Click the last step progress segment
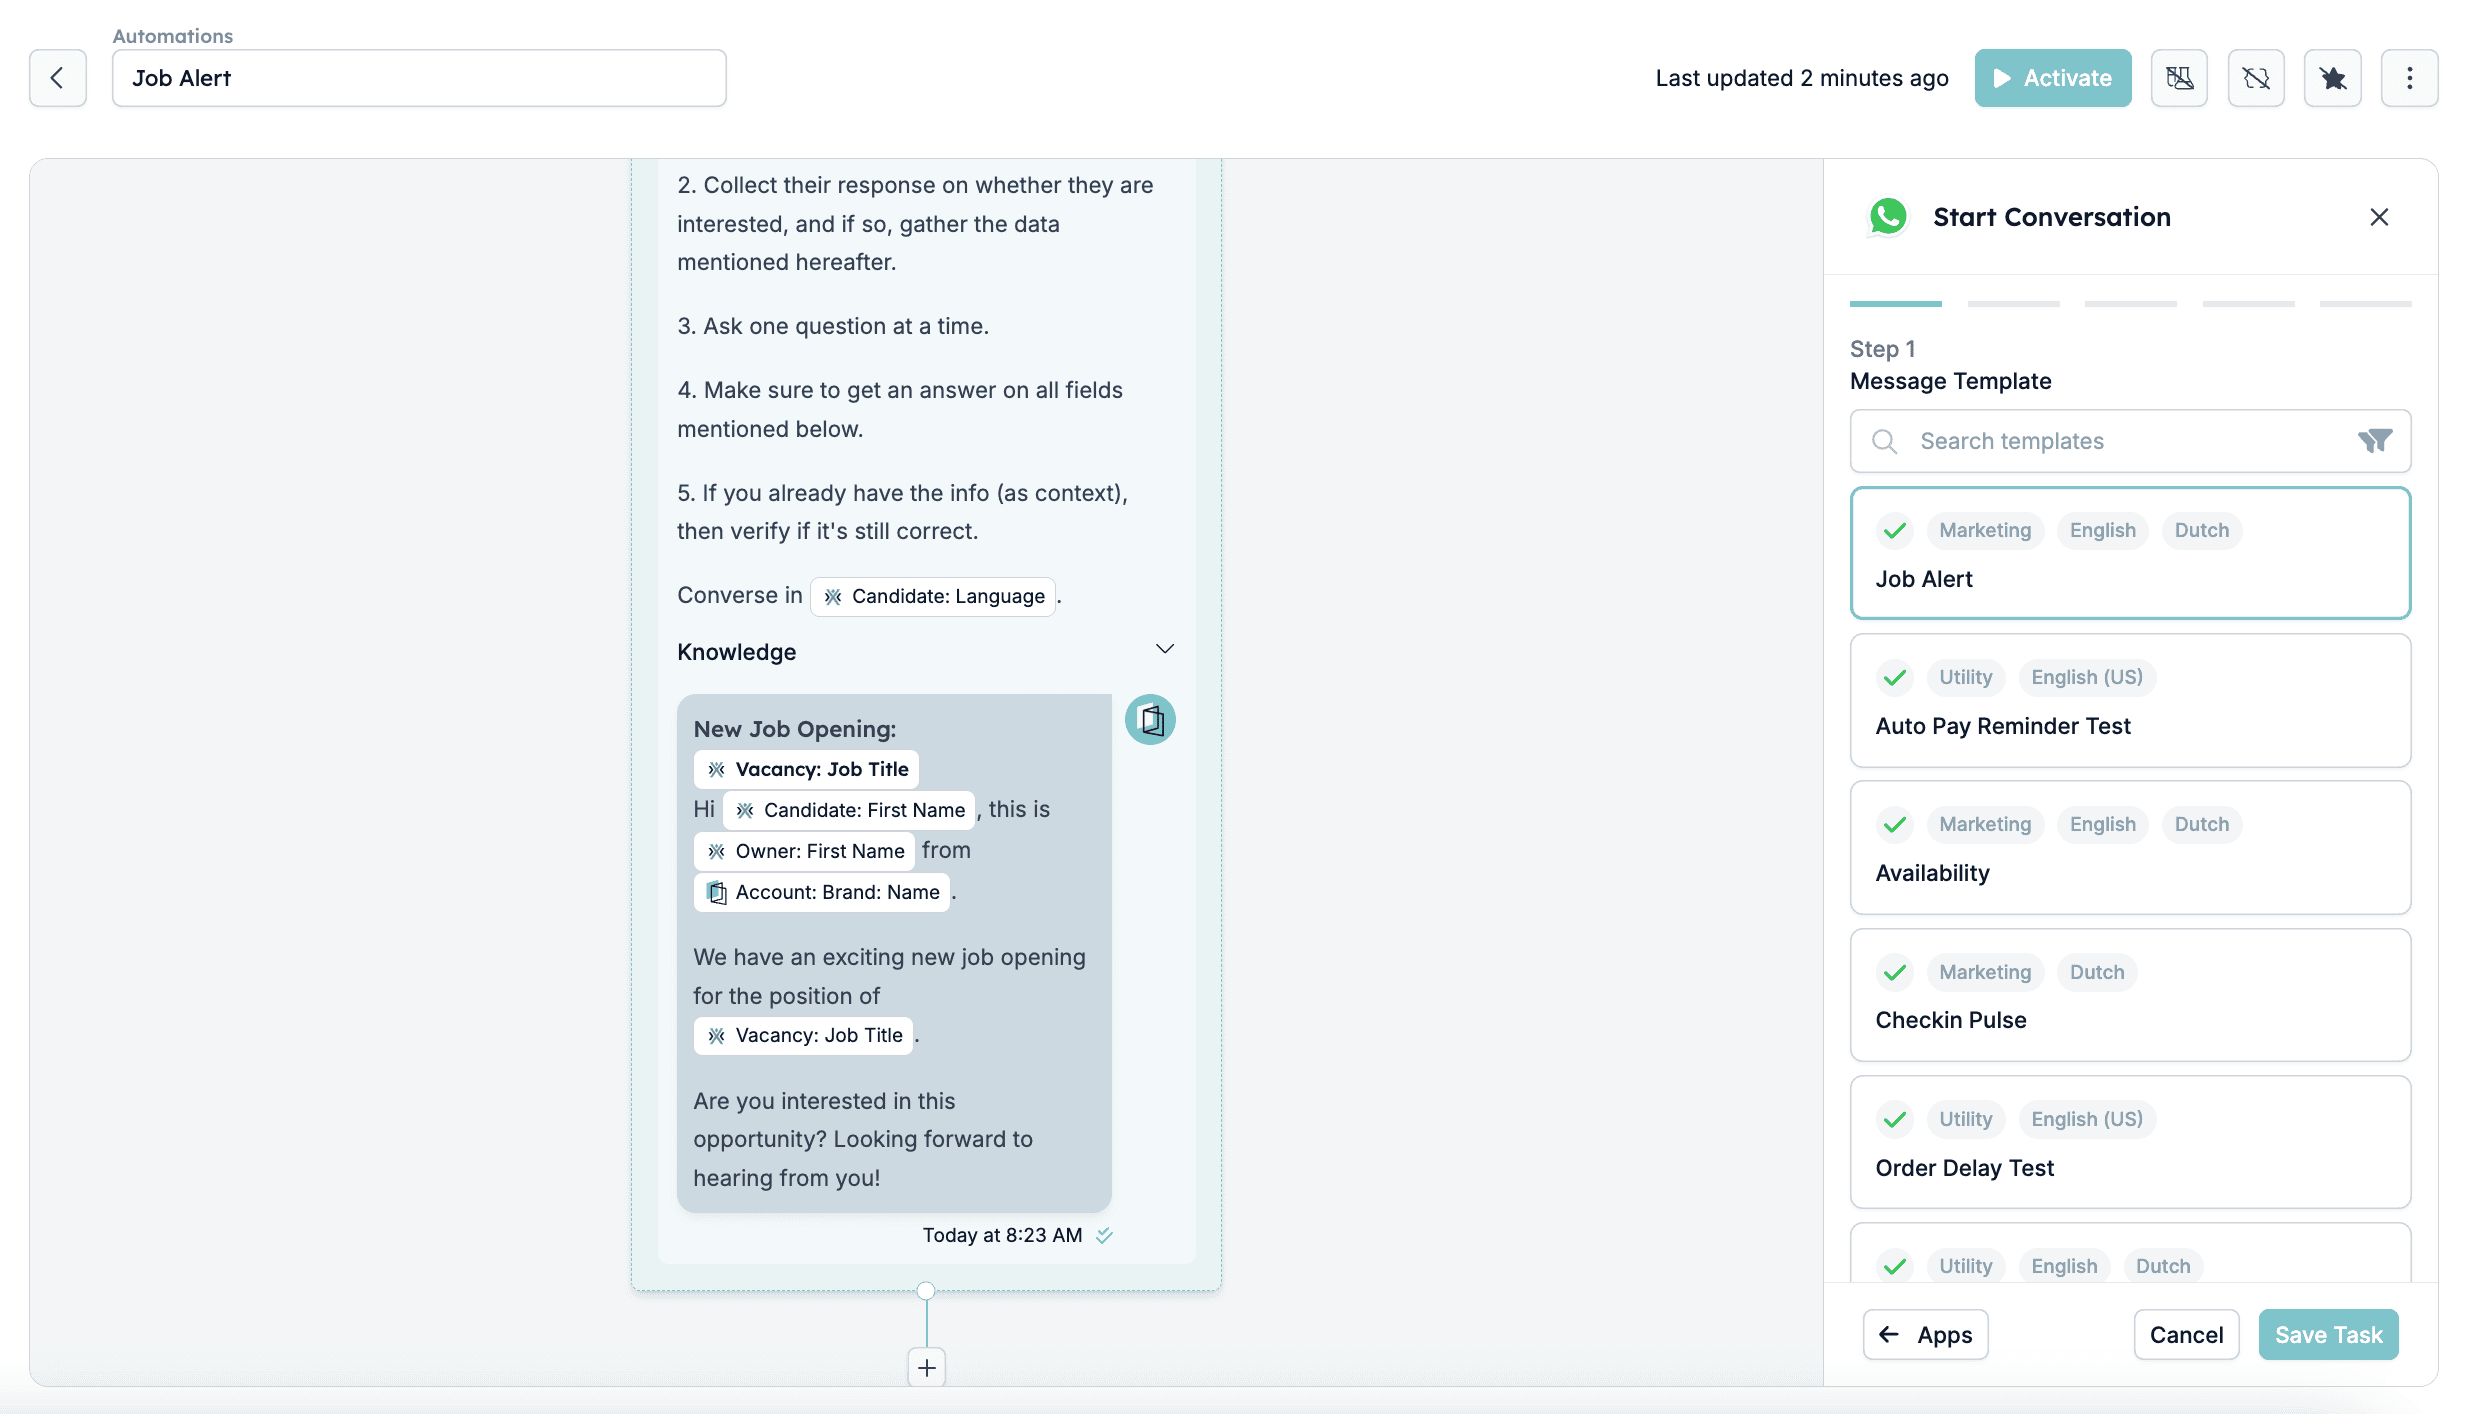Image resolution: width=2468 pixels, height=1414 pixels. tap(2365, 303)
